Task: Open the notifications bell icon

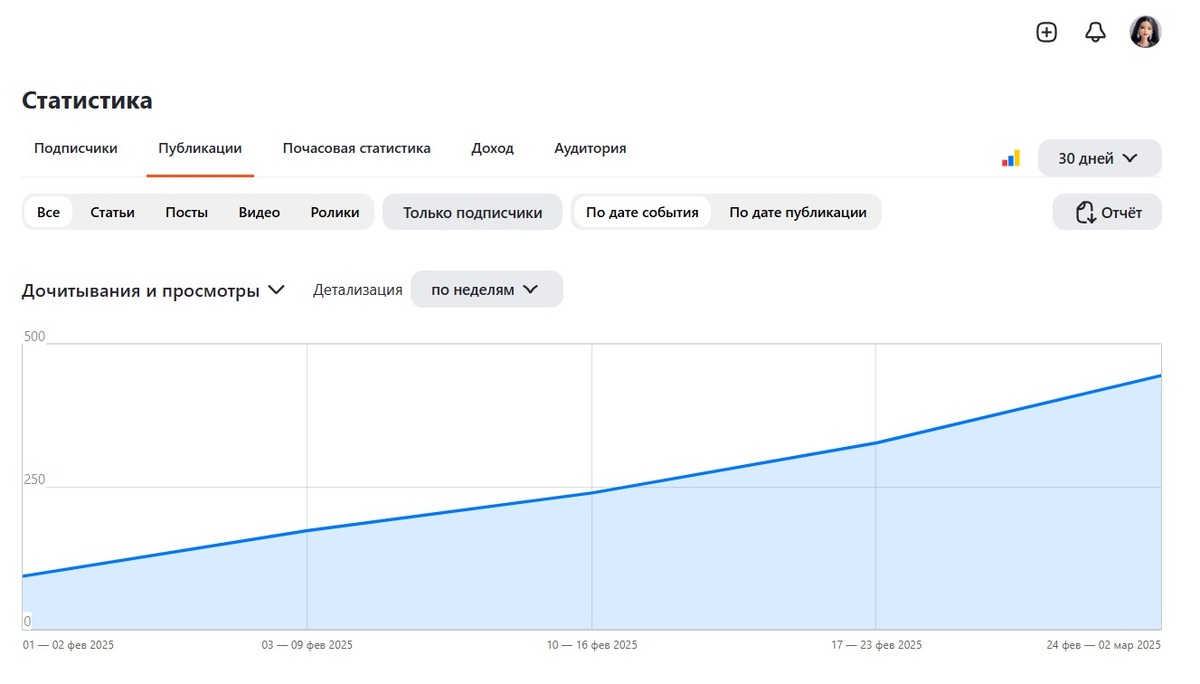Action: pyautogui.click(x=1095, y=32)
